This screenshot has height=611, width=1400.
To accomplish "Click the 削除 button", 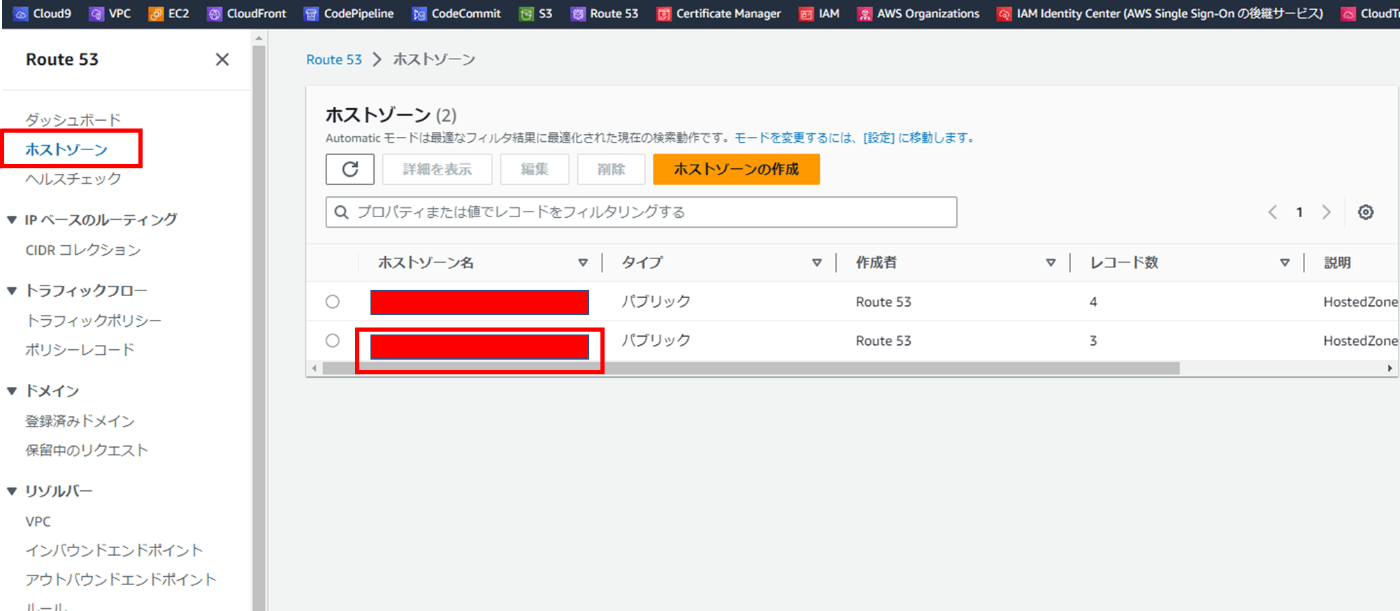I will (x=611, y=169).
